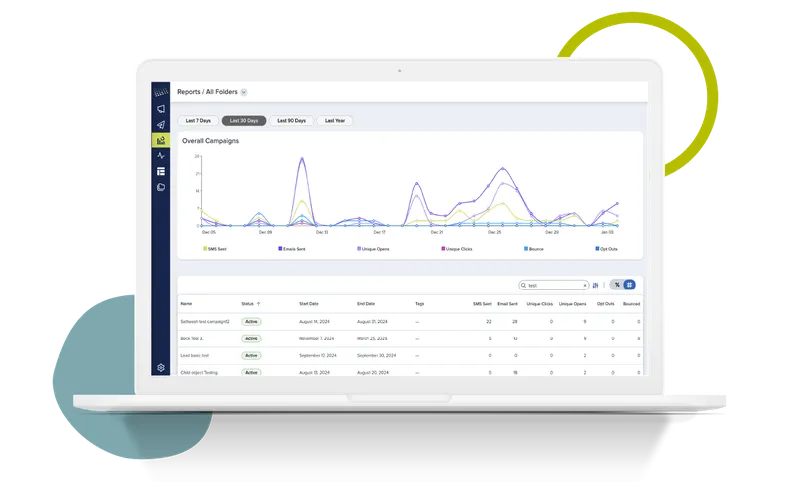Click the SMS Sent legend color swatch

point(204,248)
